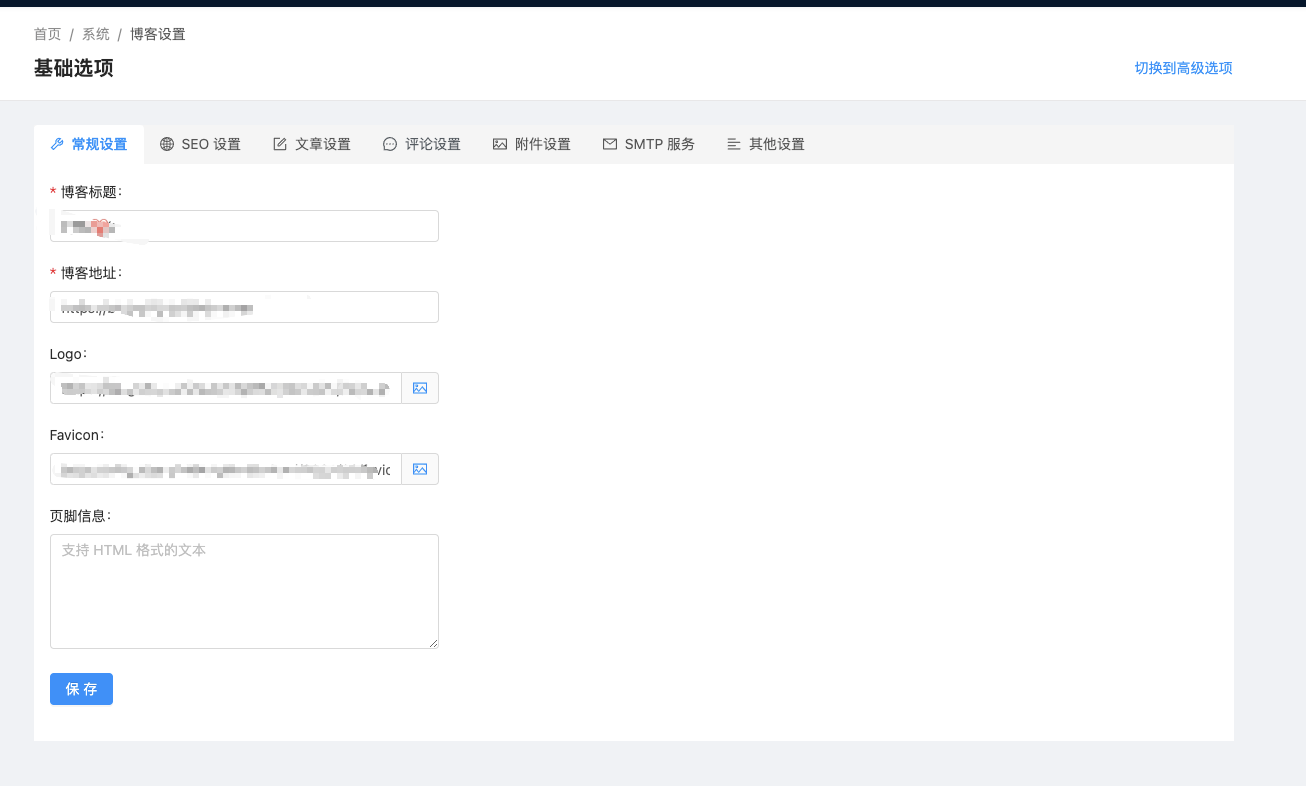The height and width of the screenshot is (786, 1306).
Task: Go to 首页 in breadcrumb
Action: coord(48,34)
